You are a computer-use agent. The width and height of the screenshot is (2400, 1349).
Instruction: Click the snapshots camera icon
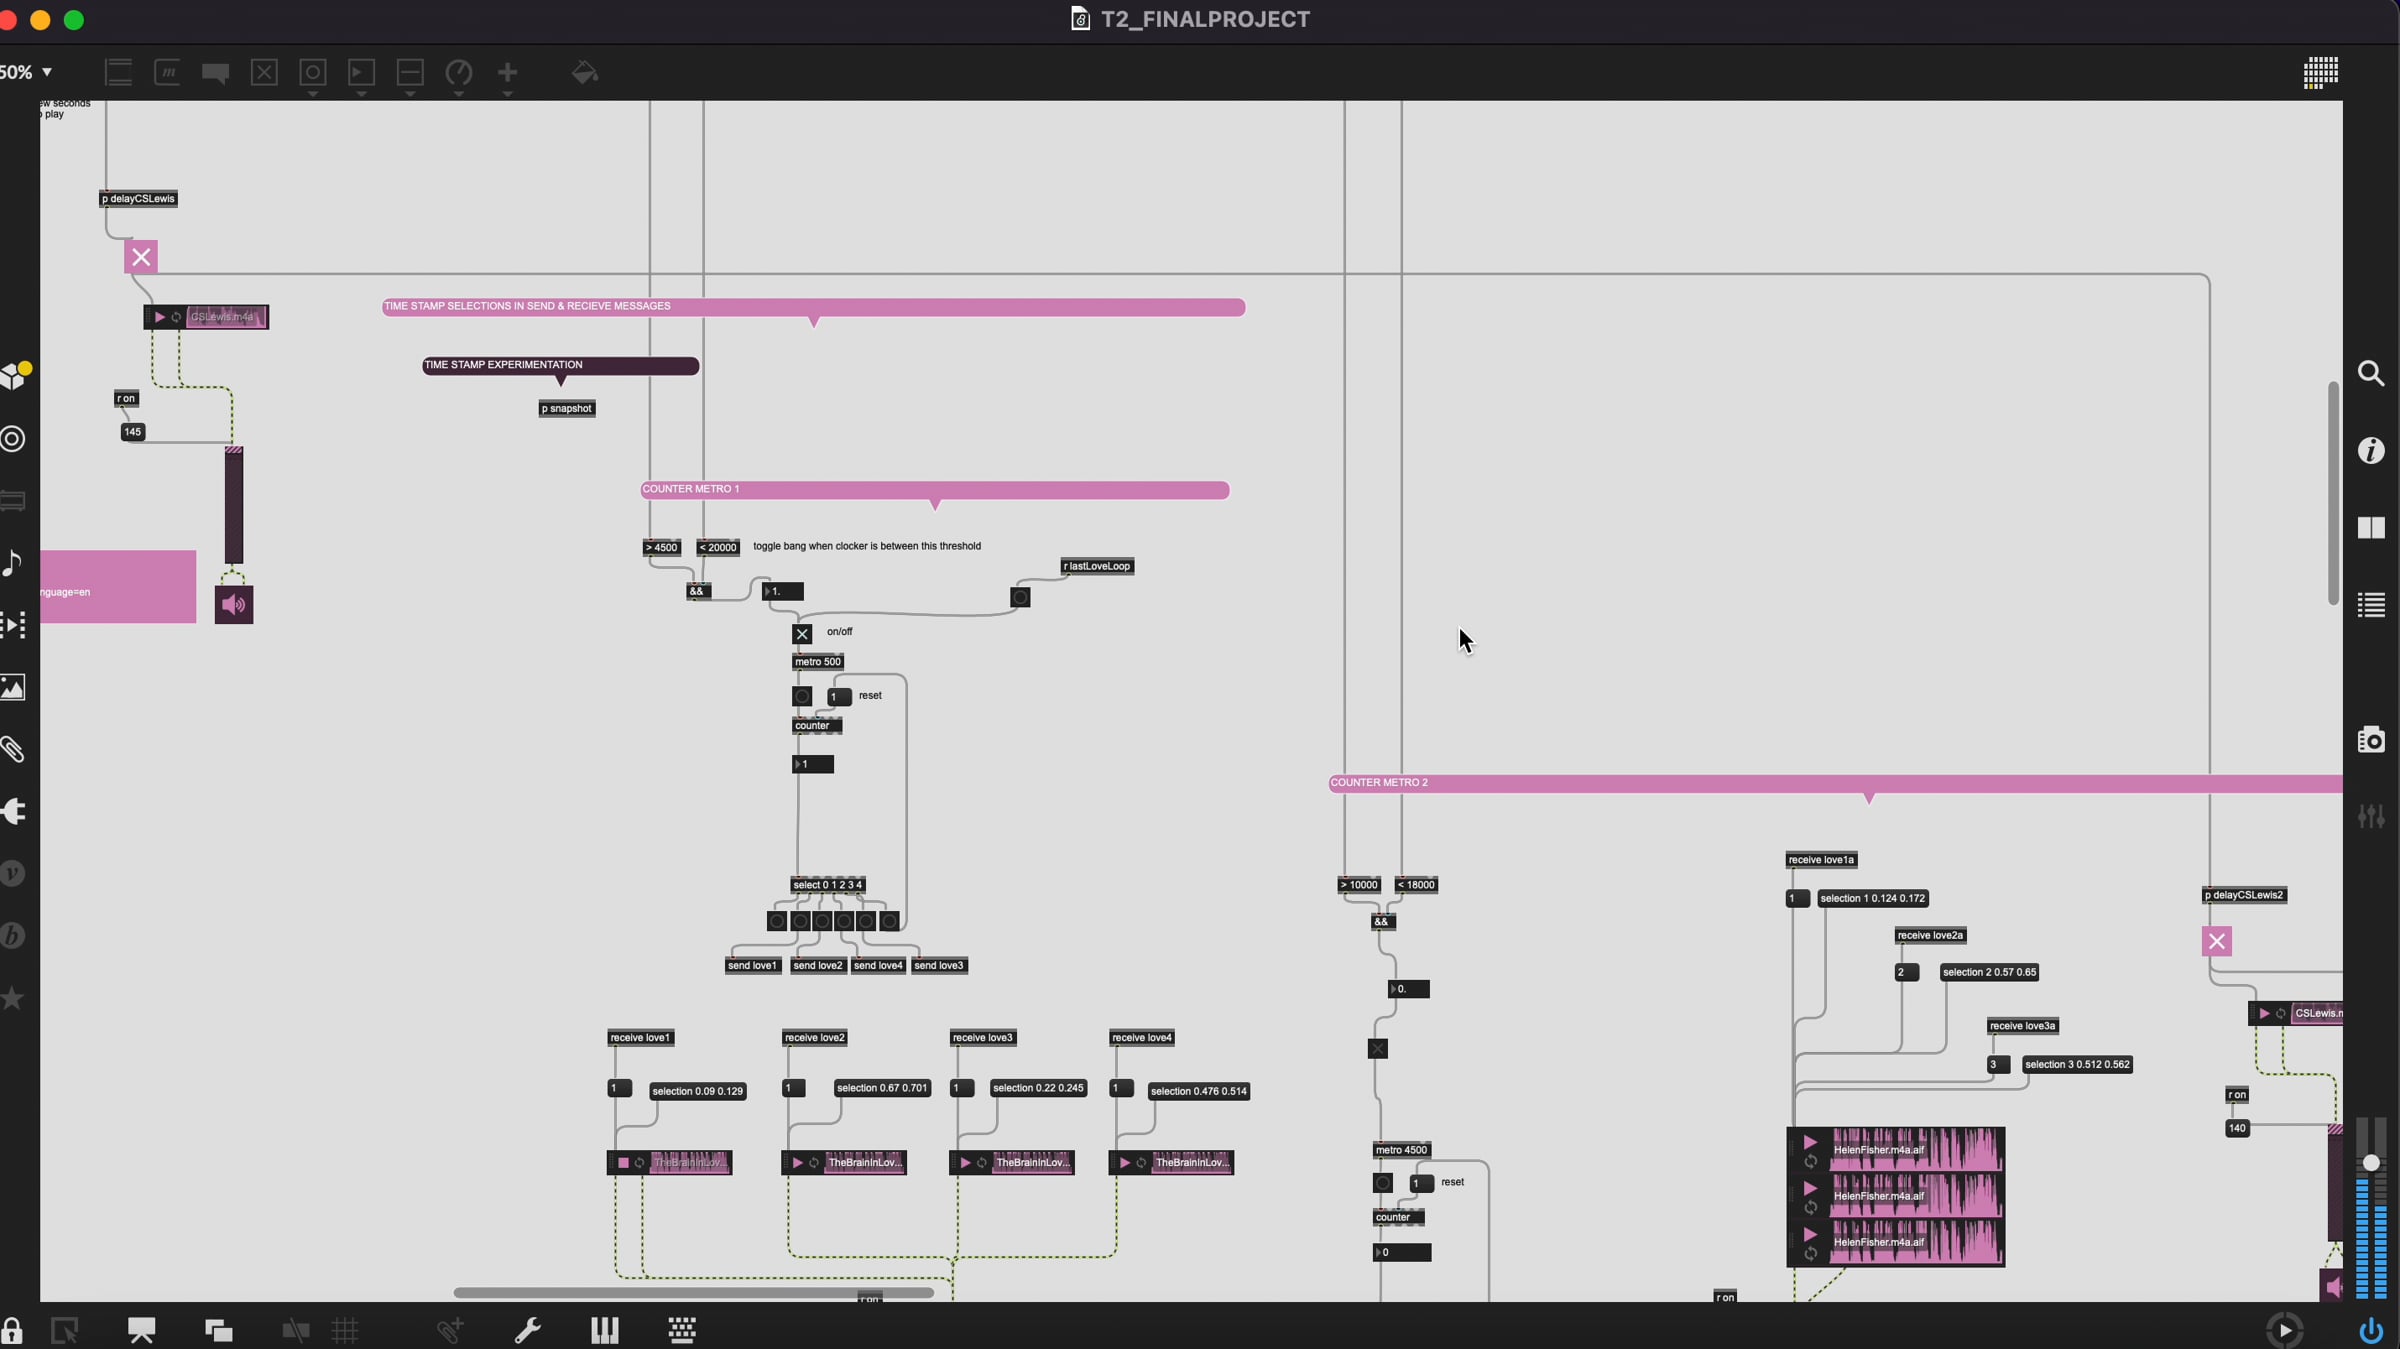(x=2370, y=740)
